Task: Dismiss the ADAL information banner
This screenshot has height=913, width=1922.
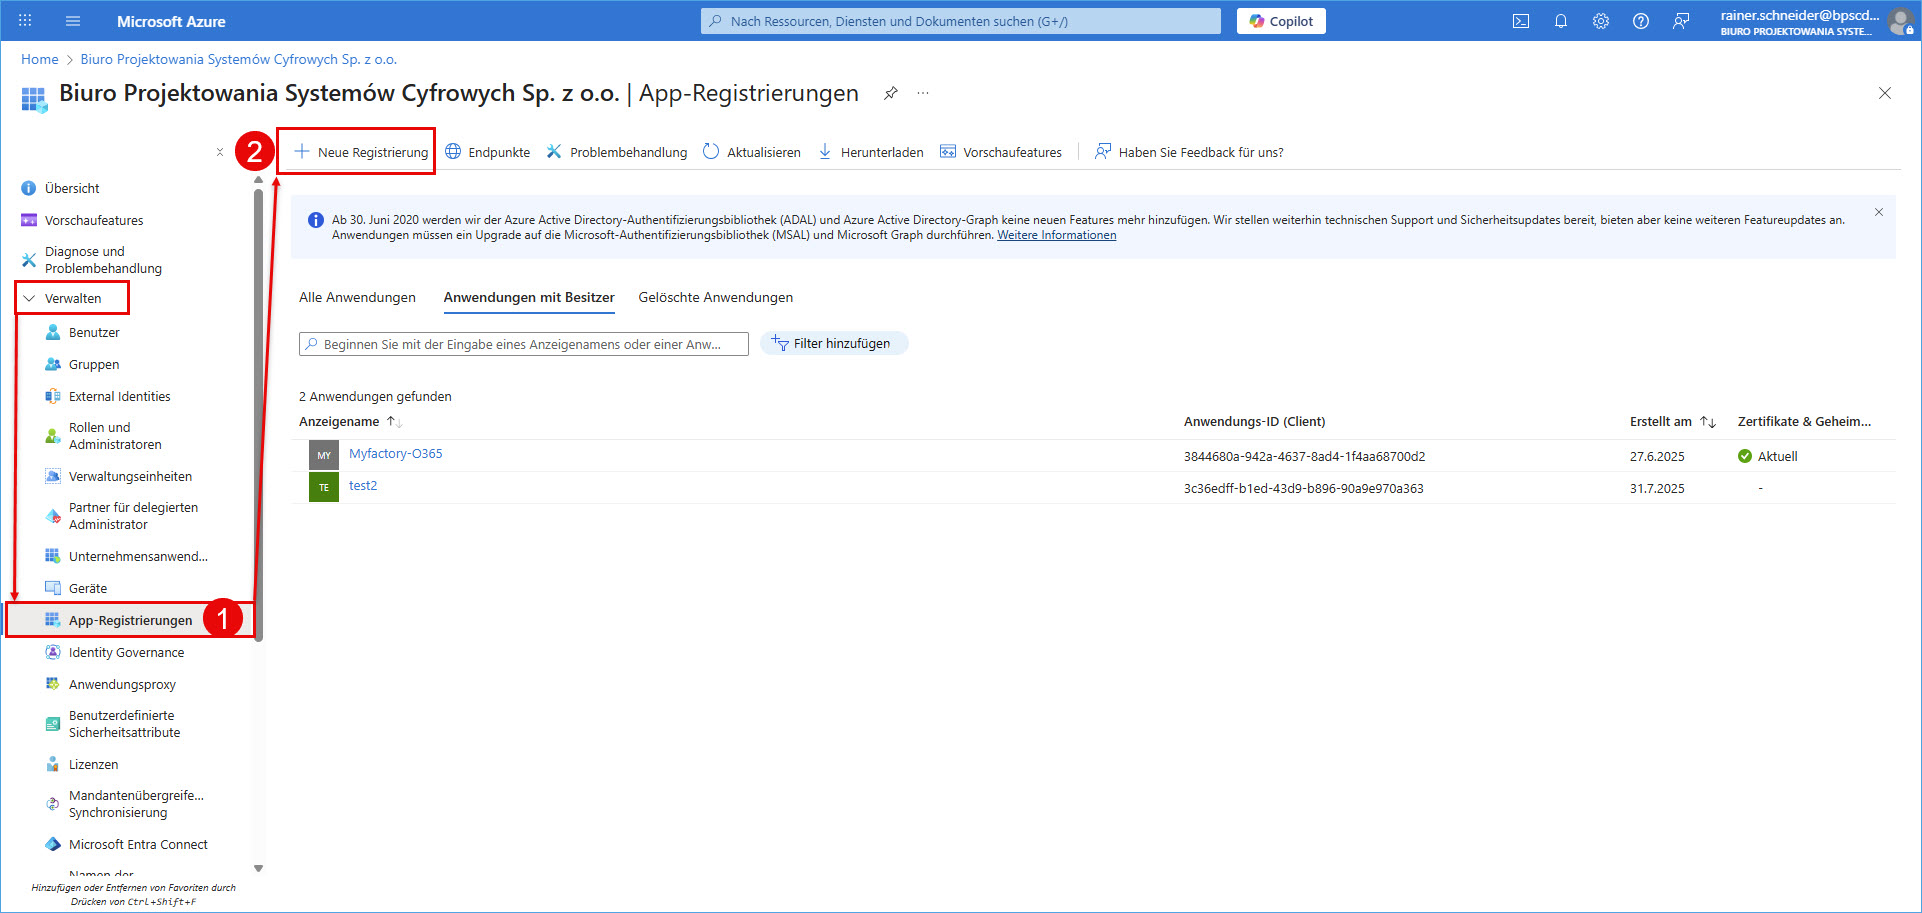Action: [x=1879, y=212]
